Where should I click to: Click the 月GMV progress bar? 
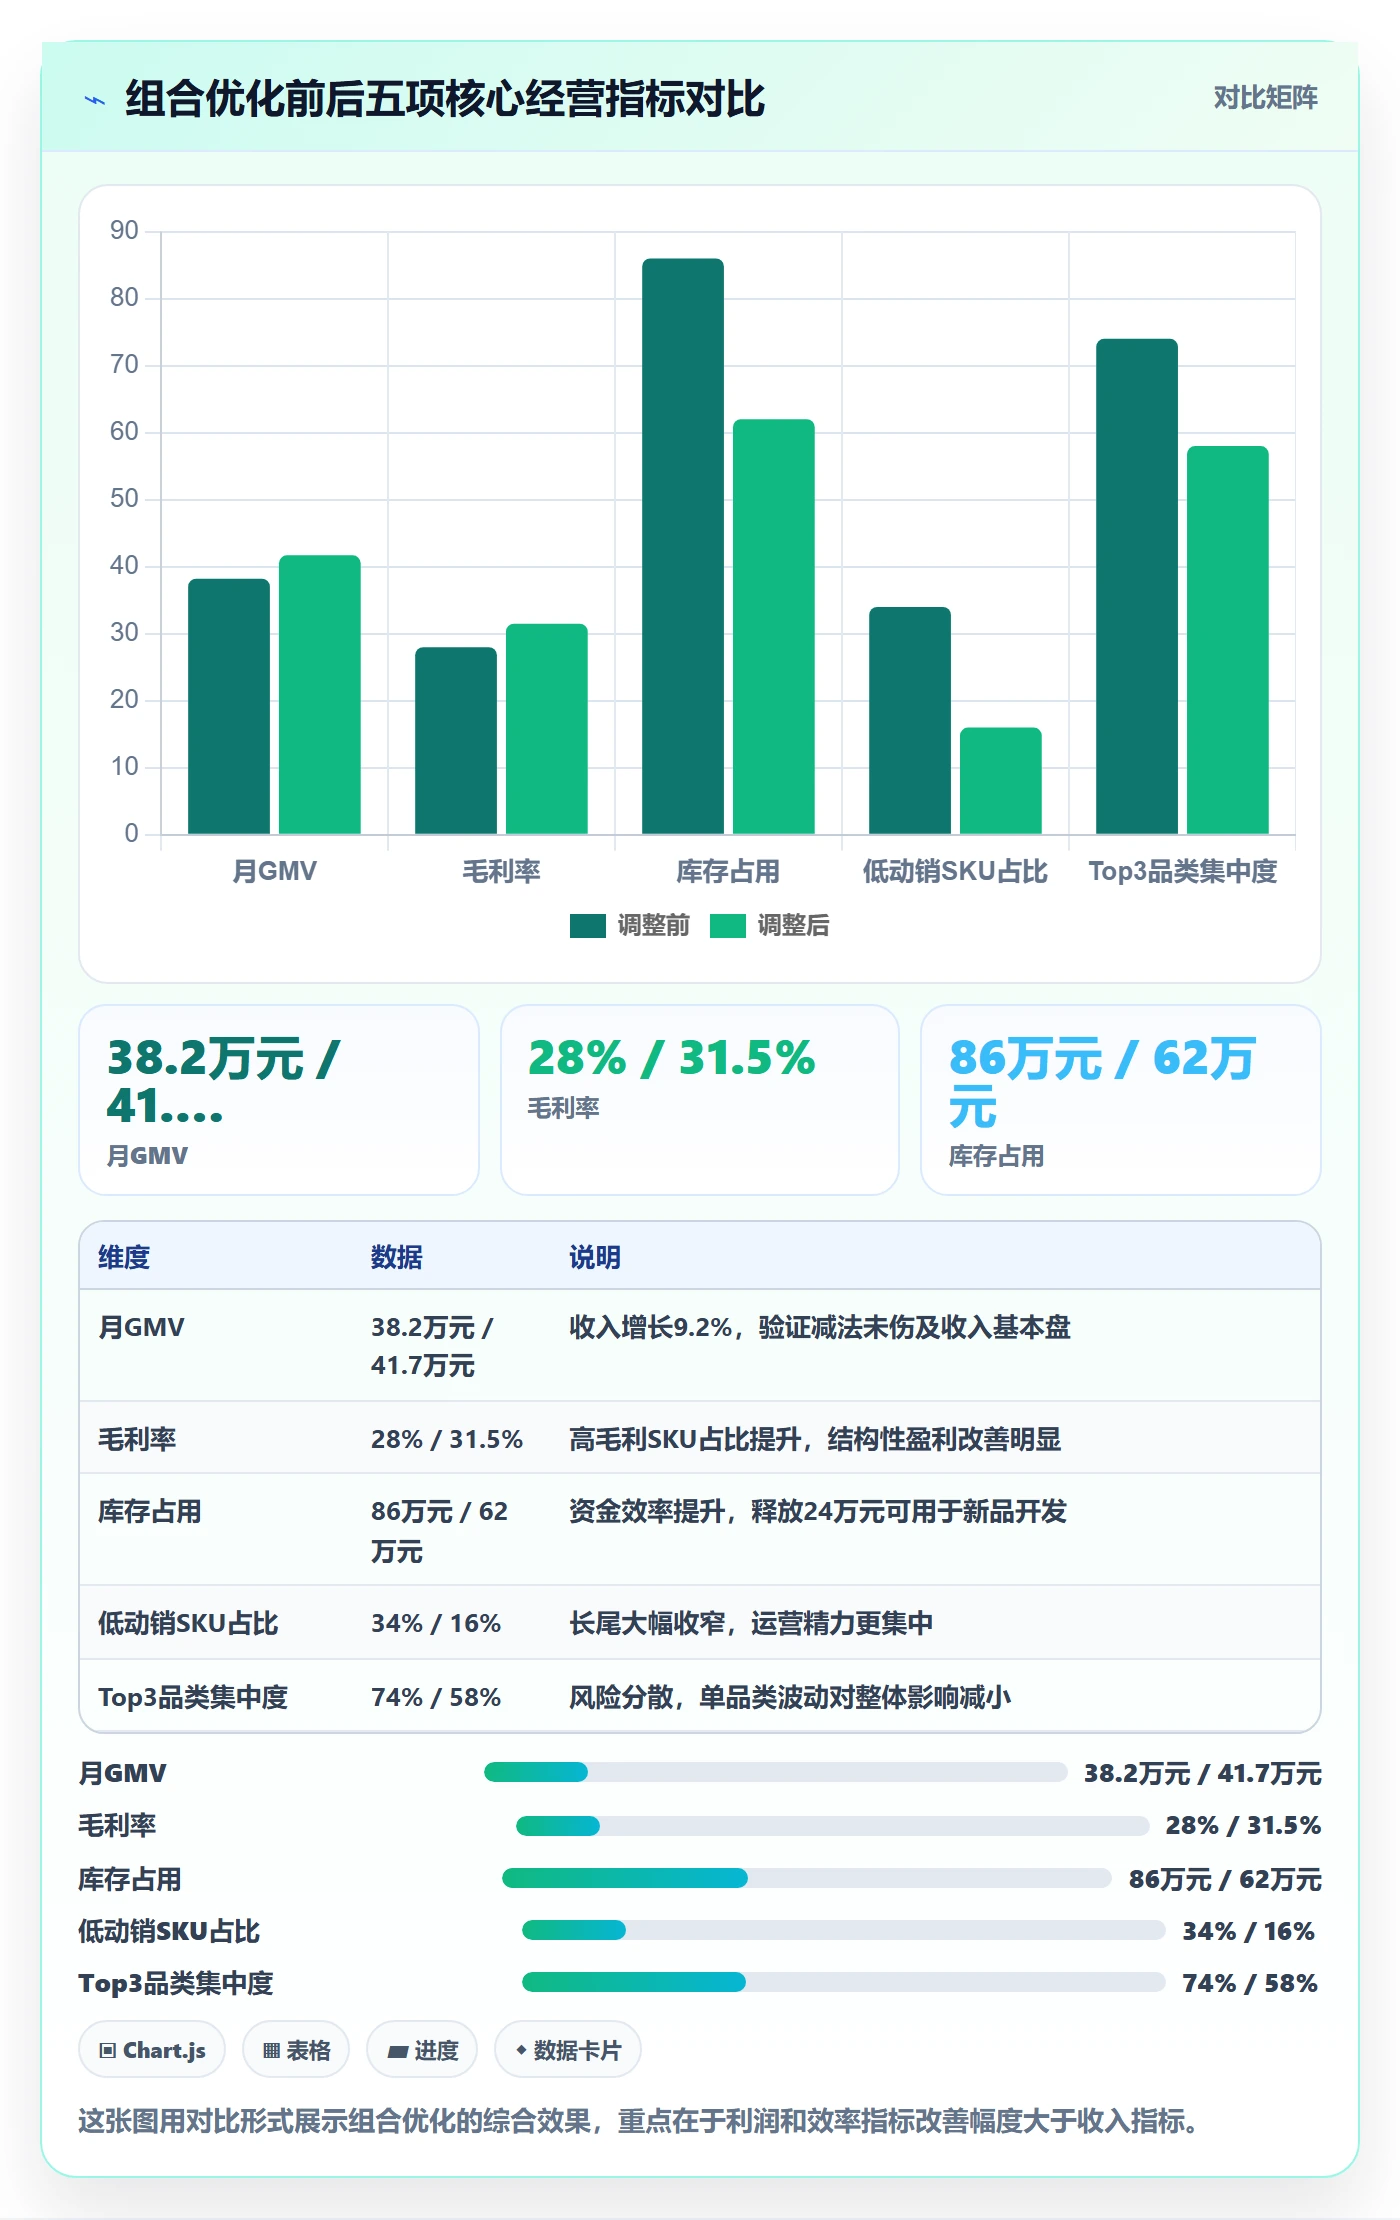pos(776,1772)
